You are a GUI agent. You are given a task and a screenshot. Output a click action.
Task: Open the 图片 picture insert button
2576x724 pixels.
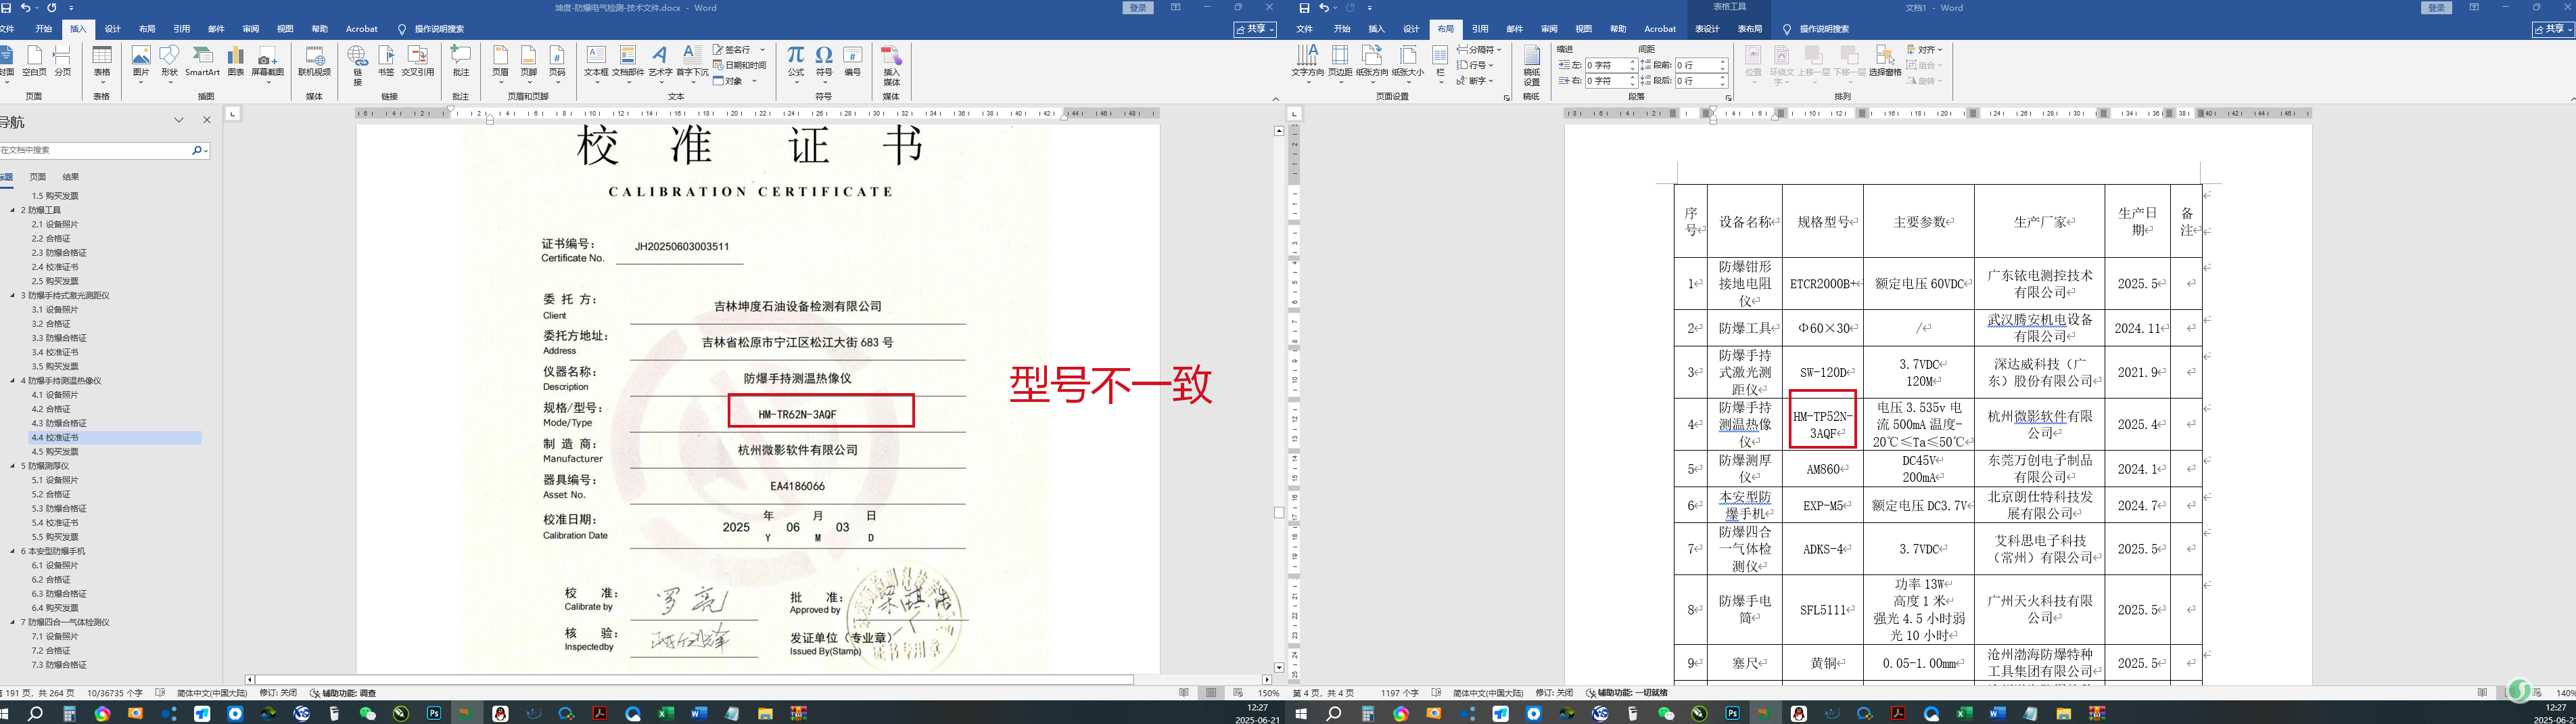141,63
